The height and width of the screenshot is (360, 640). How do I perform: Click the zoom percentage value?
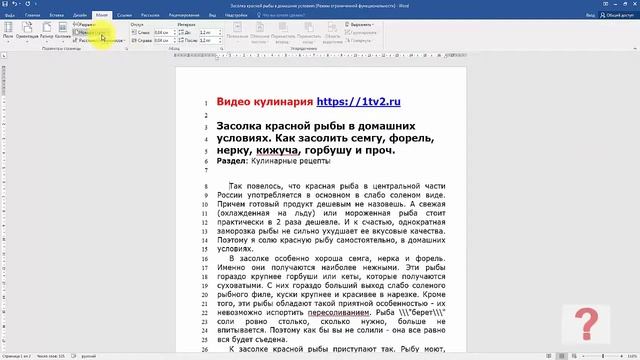tap(632, 356)
